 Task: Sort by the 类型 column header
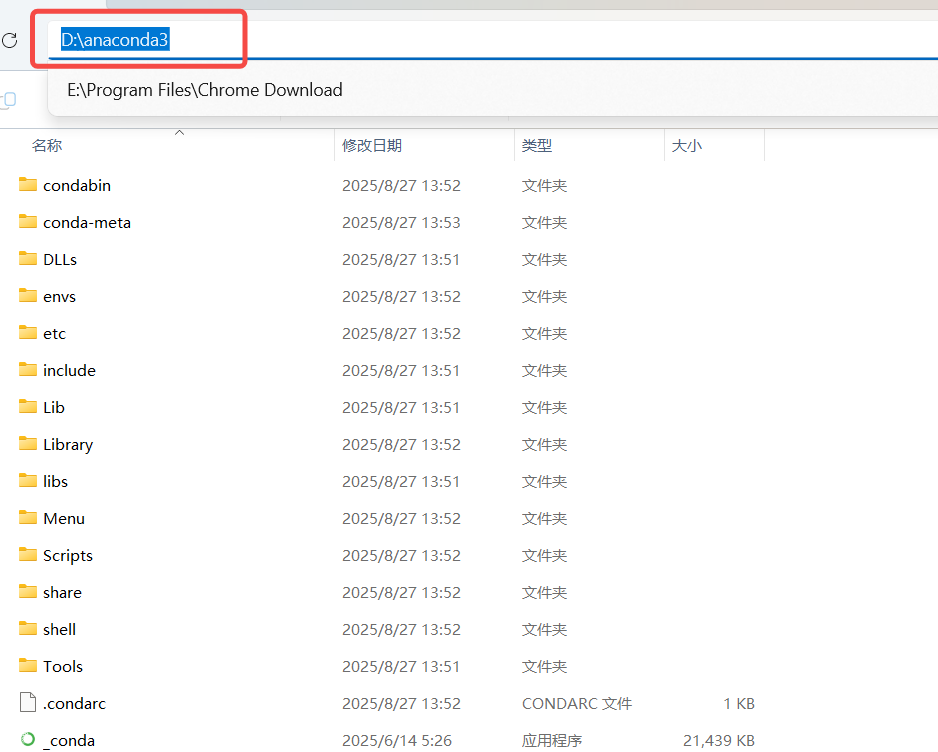pos(537,145)
